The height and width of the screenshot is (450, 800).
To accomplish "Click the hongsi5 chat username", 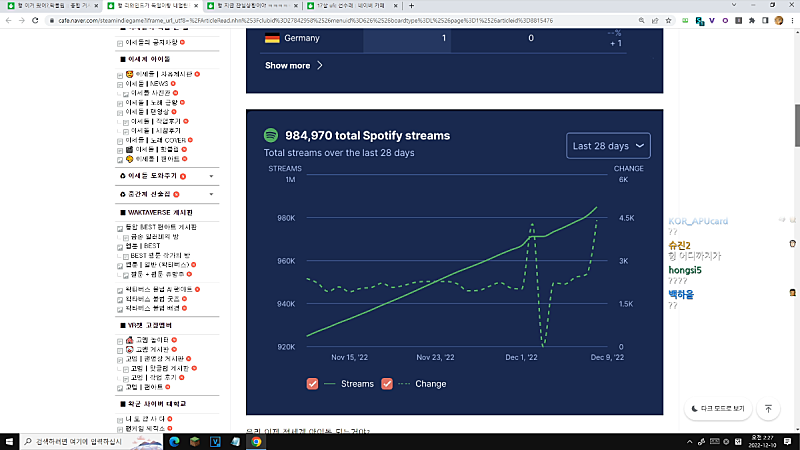I will [685, 270].
